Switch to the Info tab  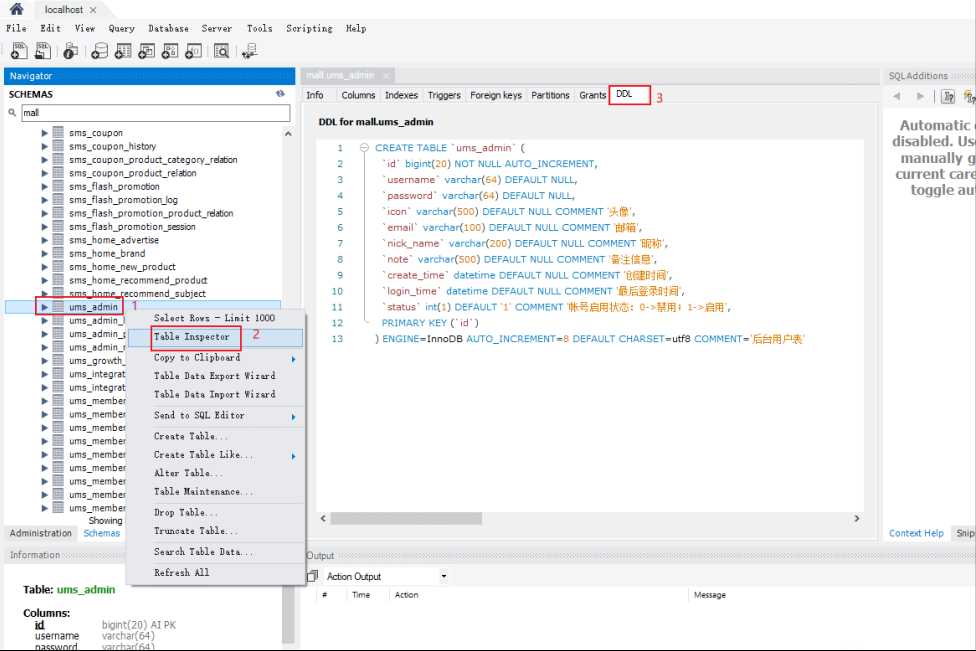315,95
